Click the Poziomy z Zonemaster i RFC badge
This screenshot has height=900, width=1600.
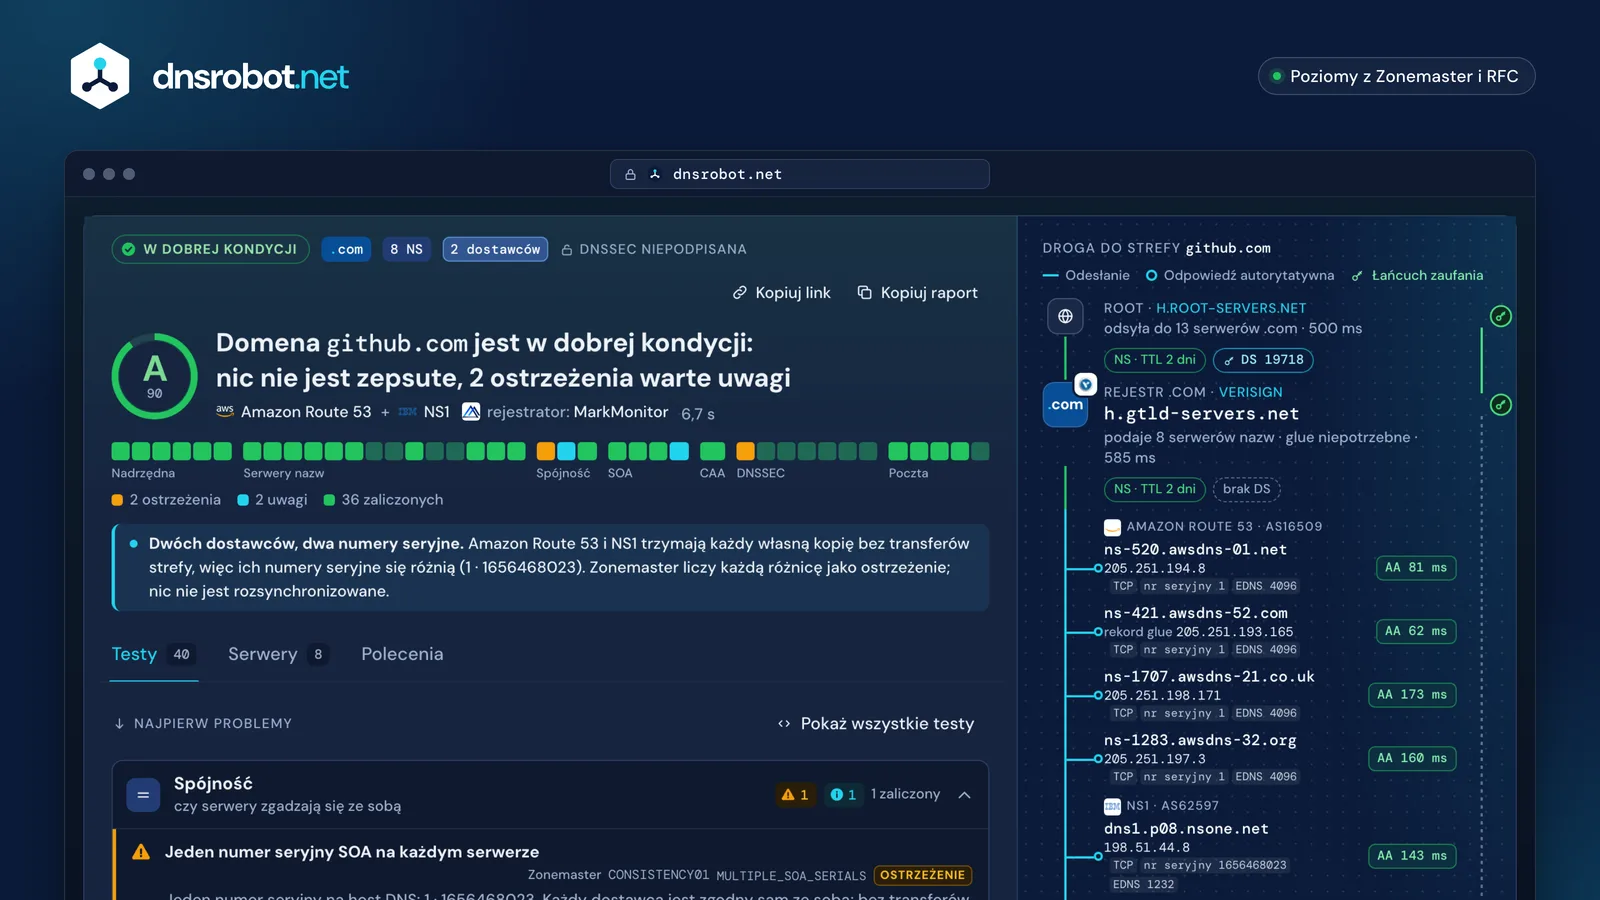[1396, 76]
